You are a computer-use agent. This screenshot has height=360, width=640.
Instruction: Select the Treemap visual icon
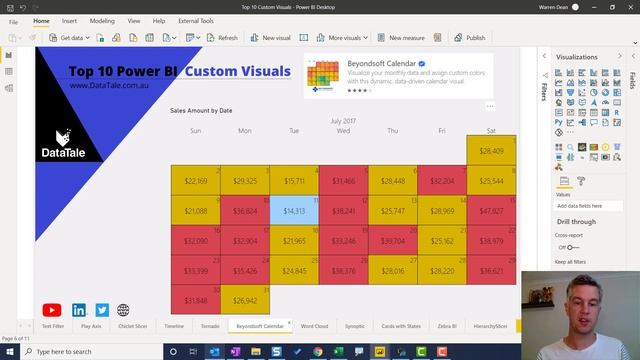(x=617, y=93)
